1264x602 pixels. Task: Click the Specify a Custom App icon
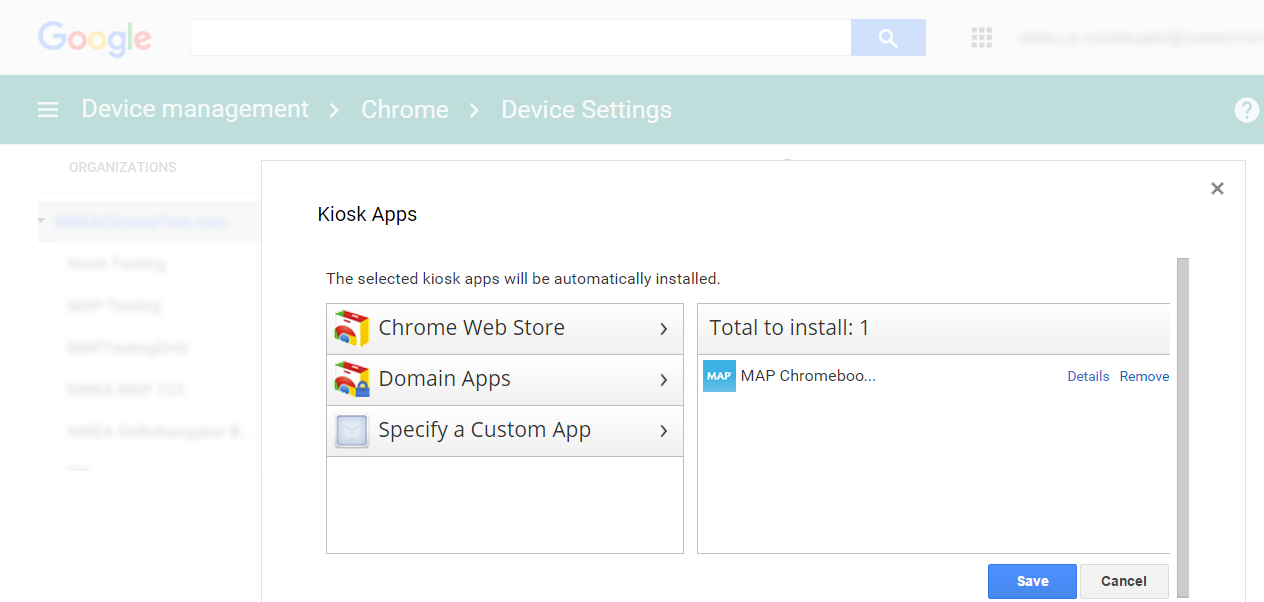(351, 431)
